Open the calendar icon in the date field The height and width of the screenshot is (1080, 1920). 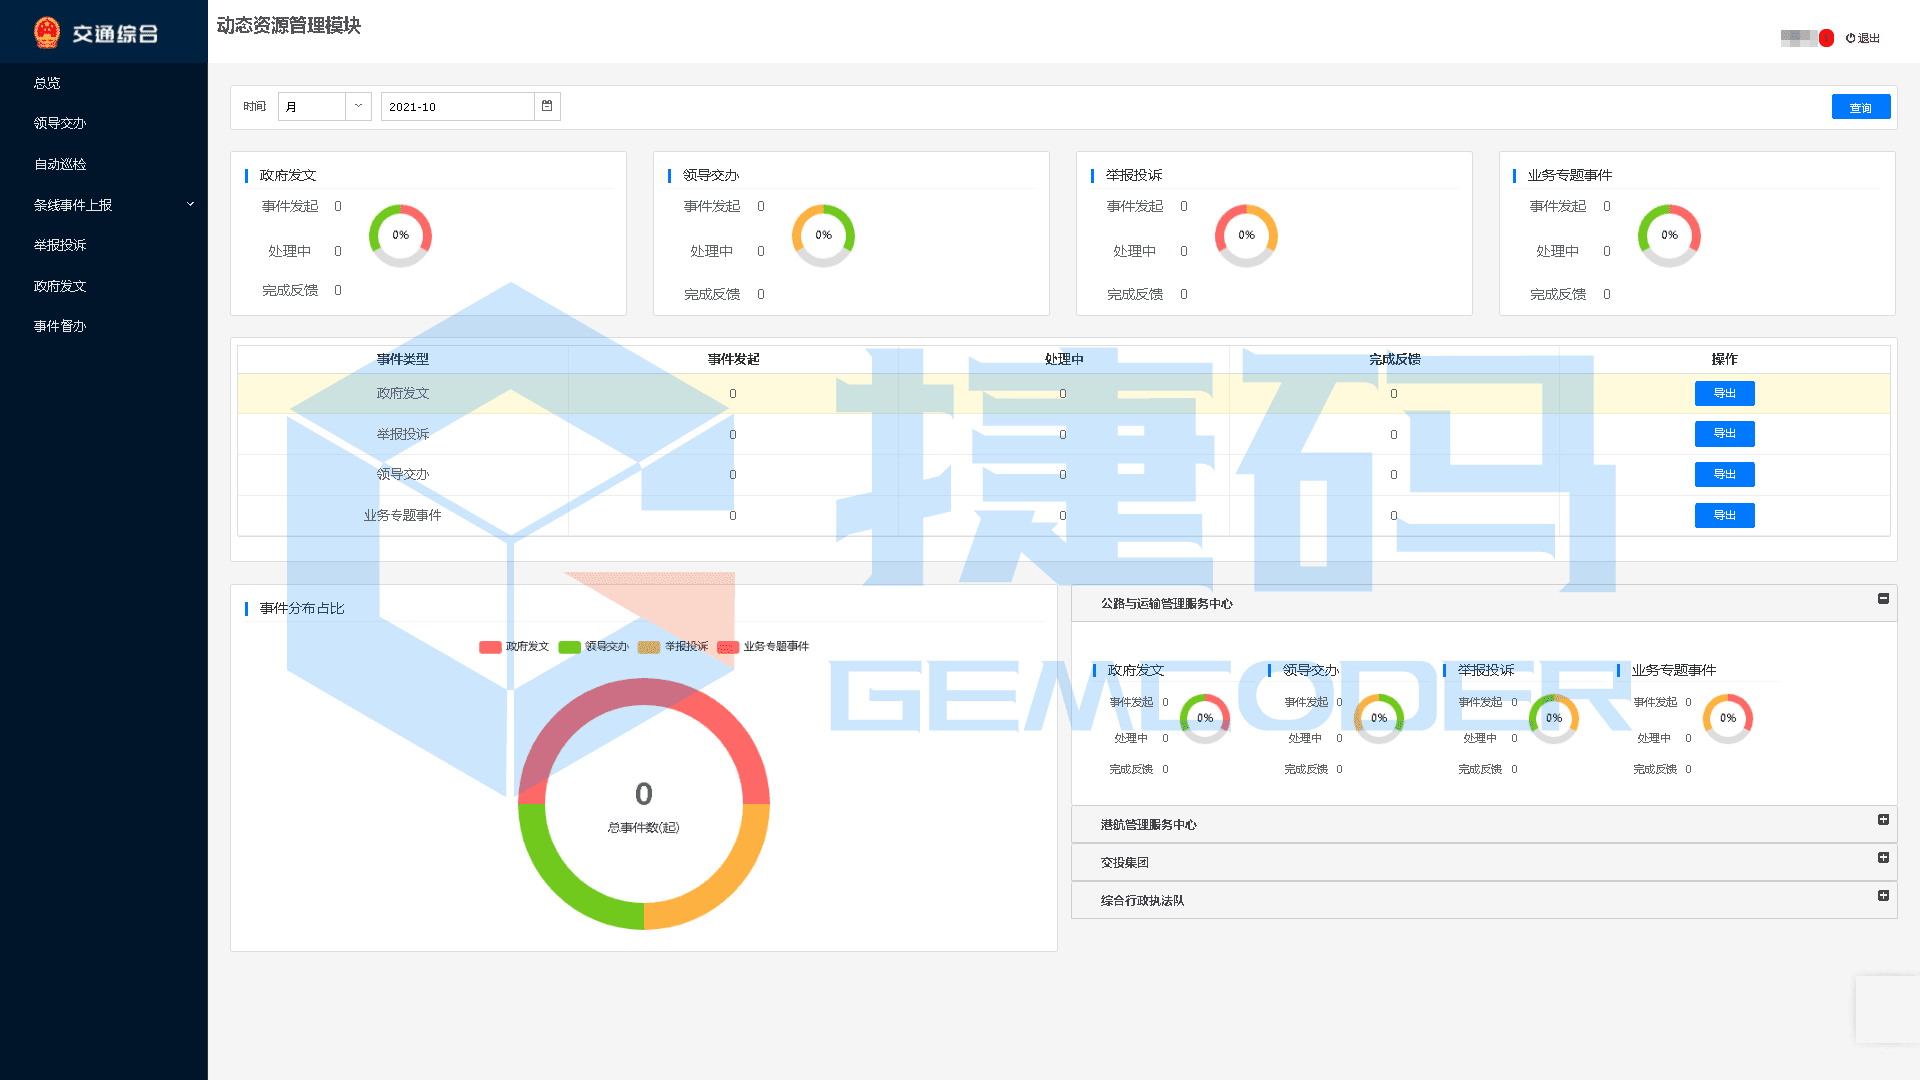[546, 105]
